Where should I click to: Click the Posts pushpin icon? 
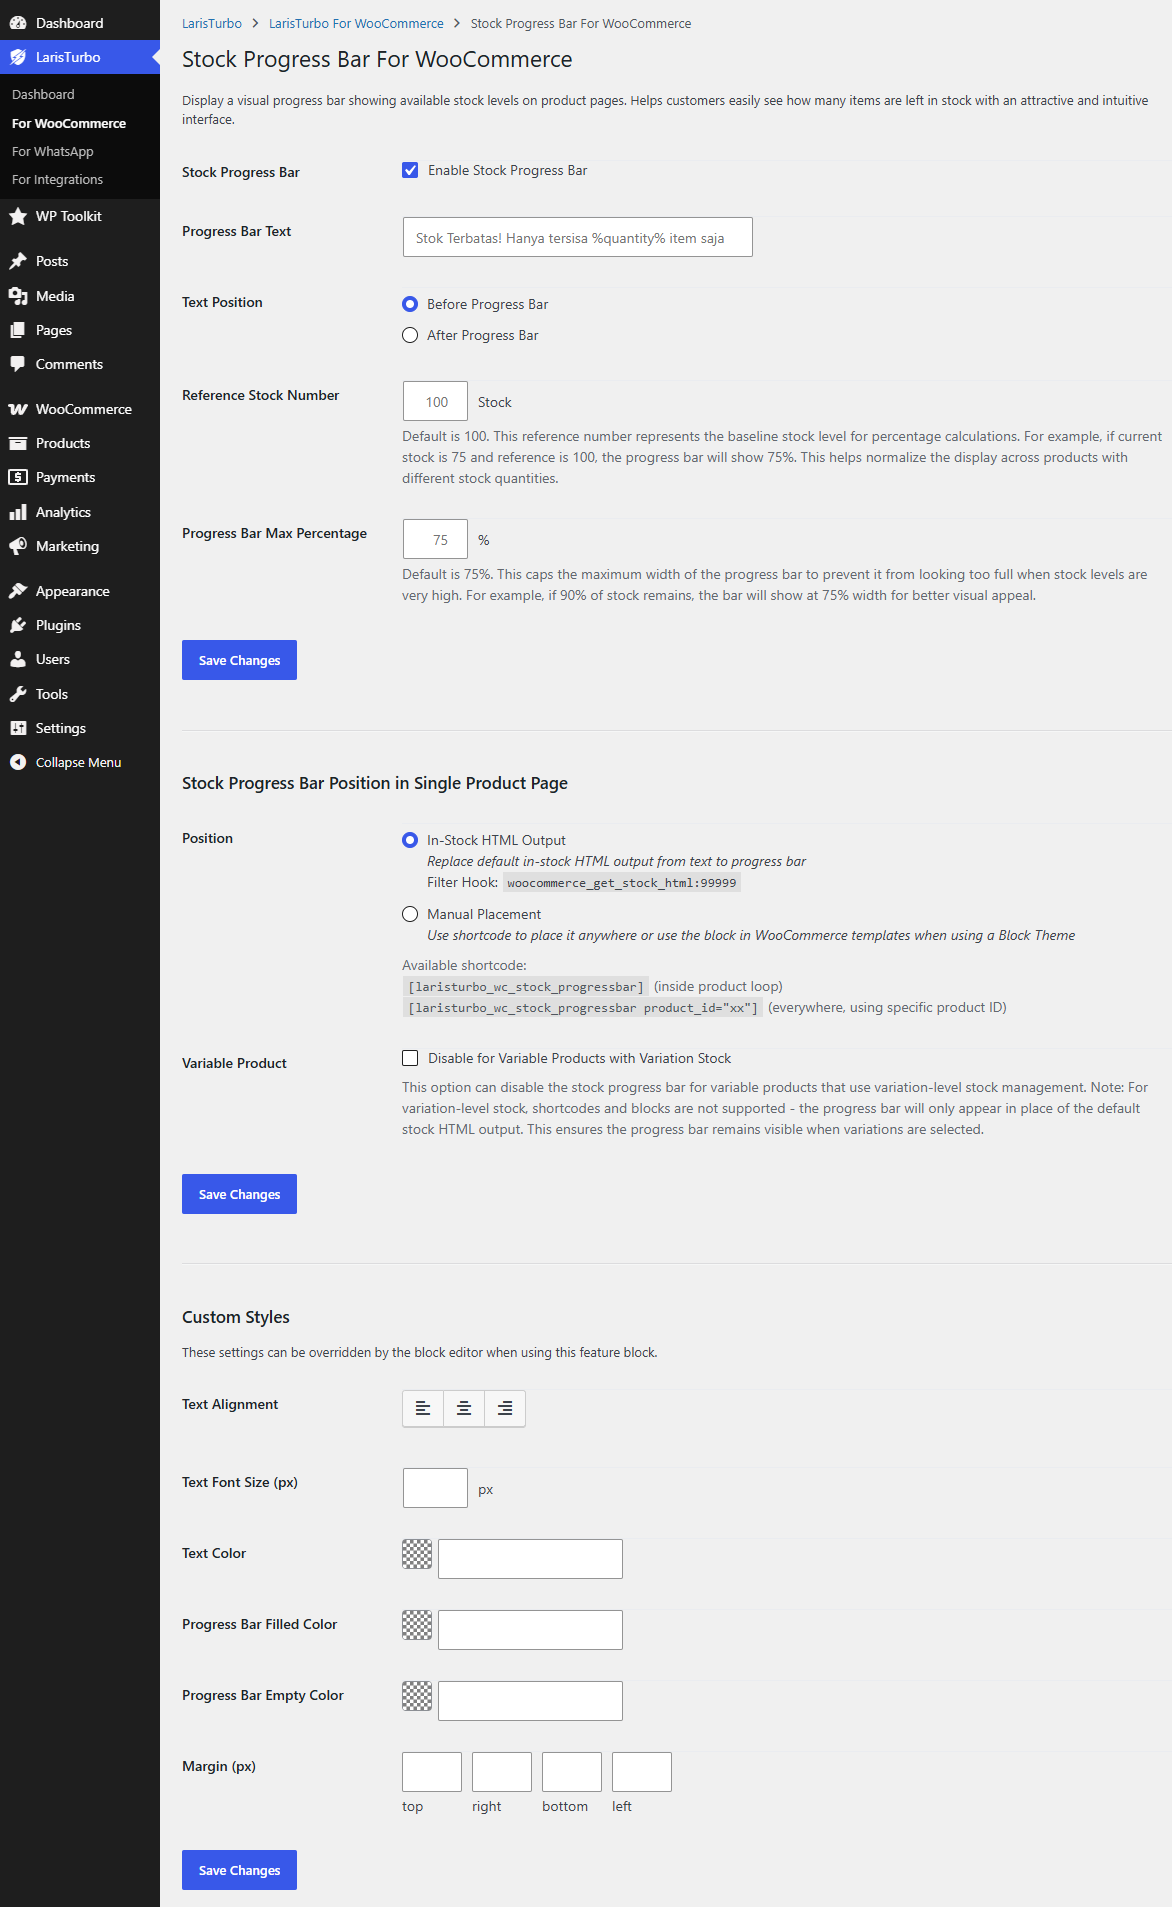pos(18,261)
